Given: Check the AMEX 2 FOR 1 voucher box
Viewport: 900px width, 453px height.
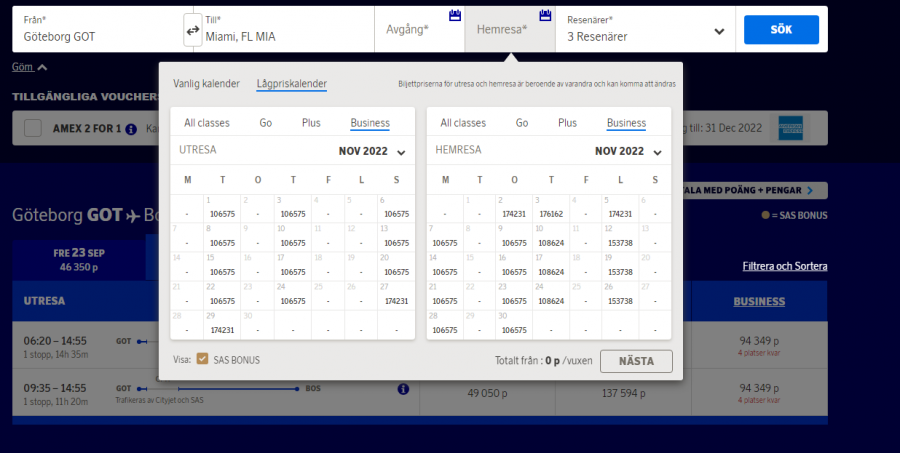Looking at the screenshot, I should pos(33,128).
